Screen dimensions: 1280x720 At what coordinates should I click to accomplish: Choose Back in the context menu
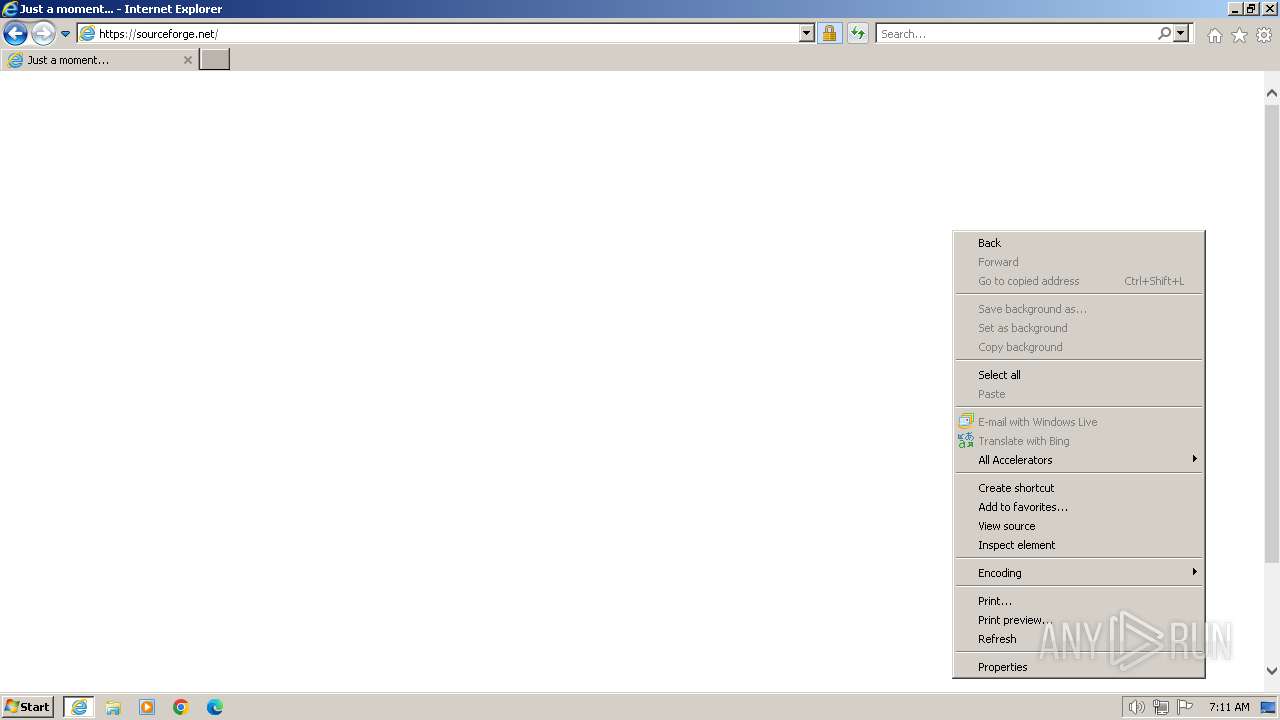pos(1079,243)
